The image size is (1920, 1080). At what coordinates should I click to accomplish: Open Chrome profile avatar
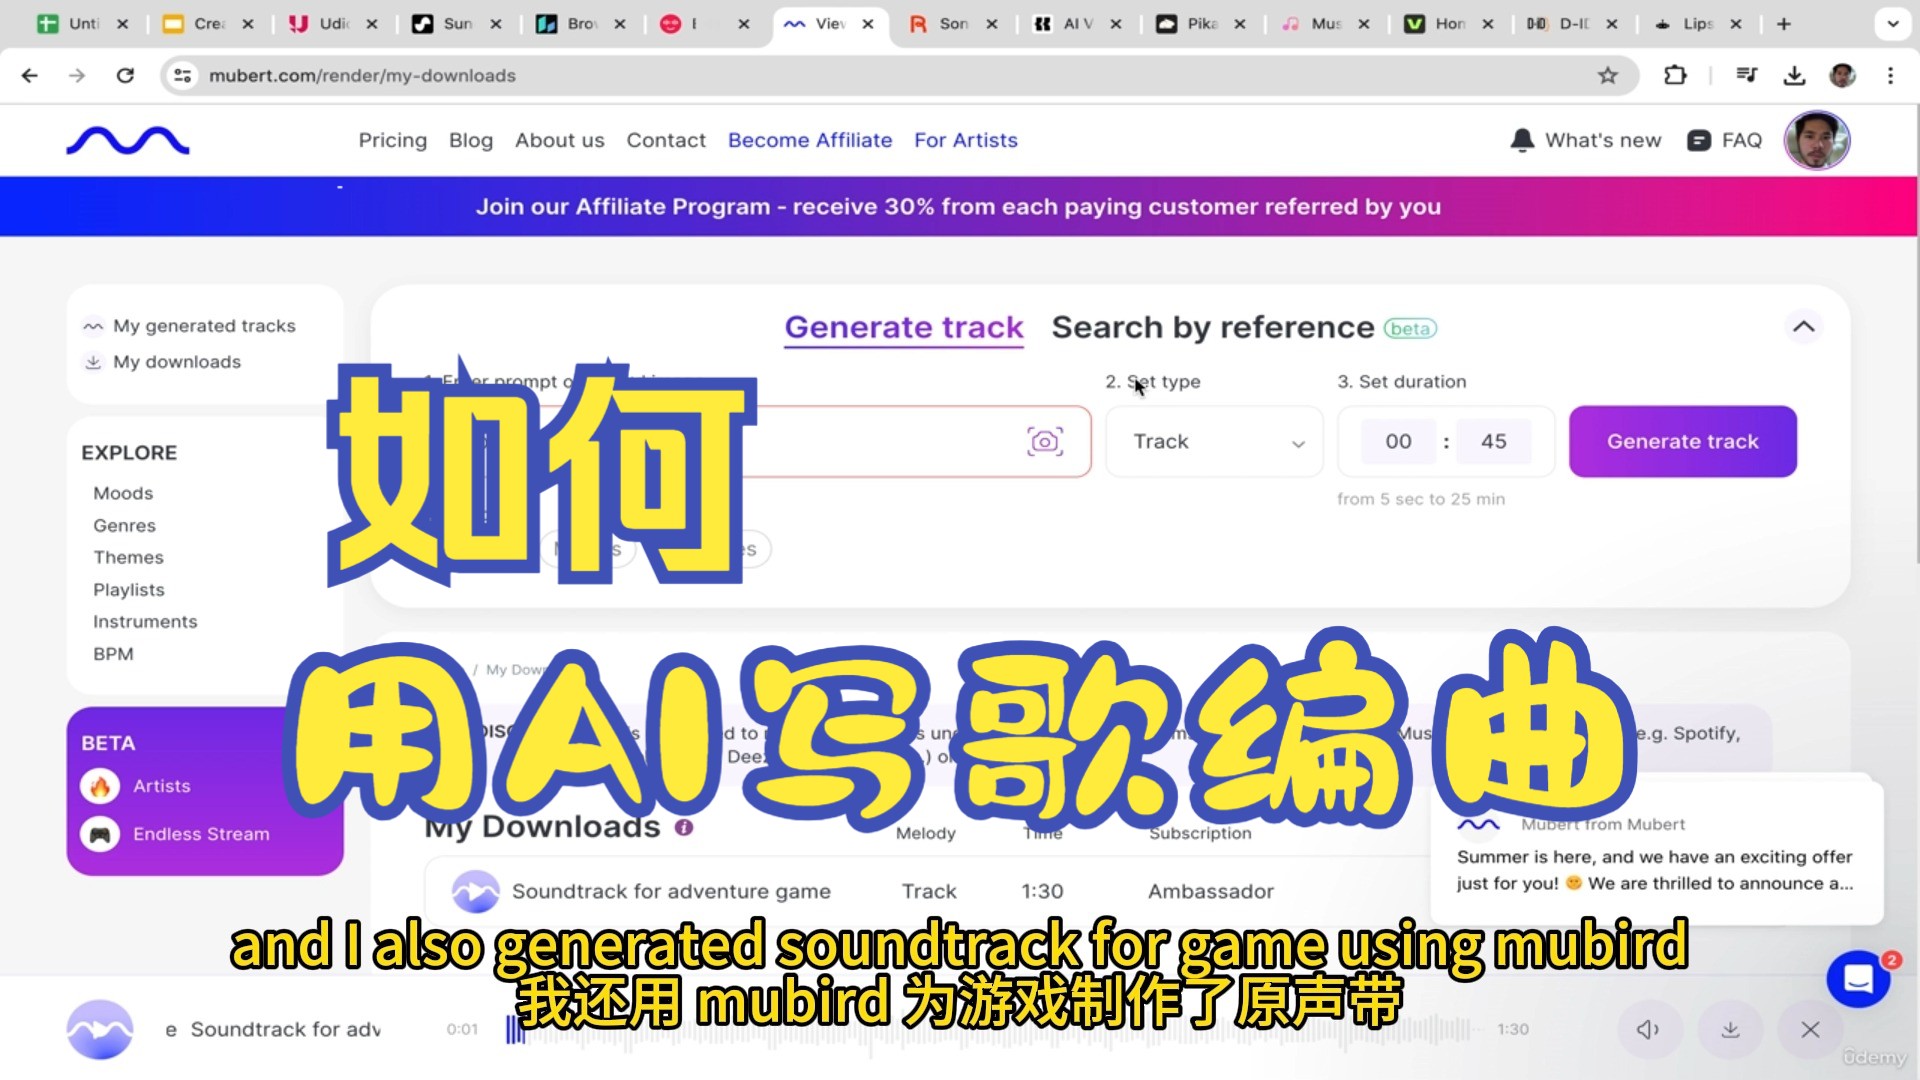[1842, 75]
